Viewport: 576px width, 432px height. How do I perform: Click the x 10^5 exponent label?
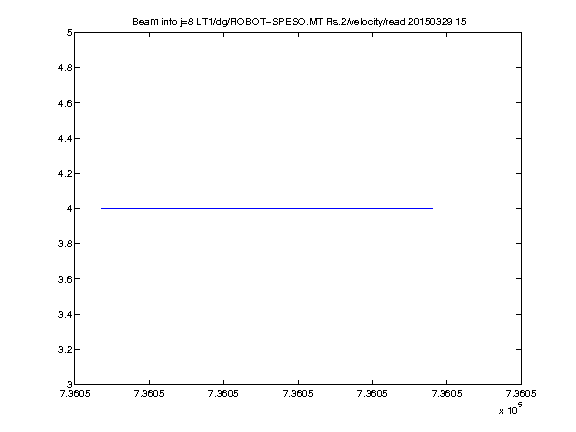click(x=511, y=409)
